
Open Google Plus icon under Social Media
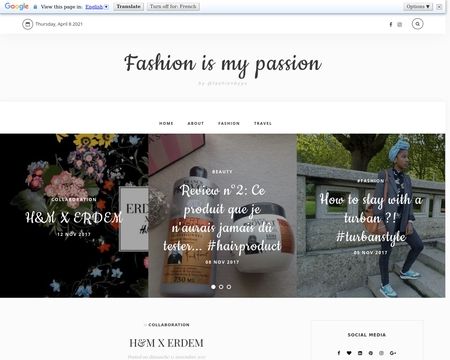click(393, 353)
